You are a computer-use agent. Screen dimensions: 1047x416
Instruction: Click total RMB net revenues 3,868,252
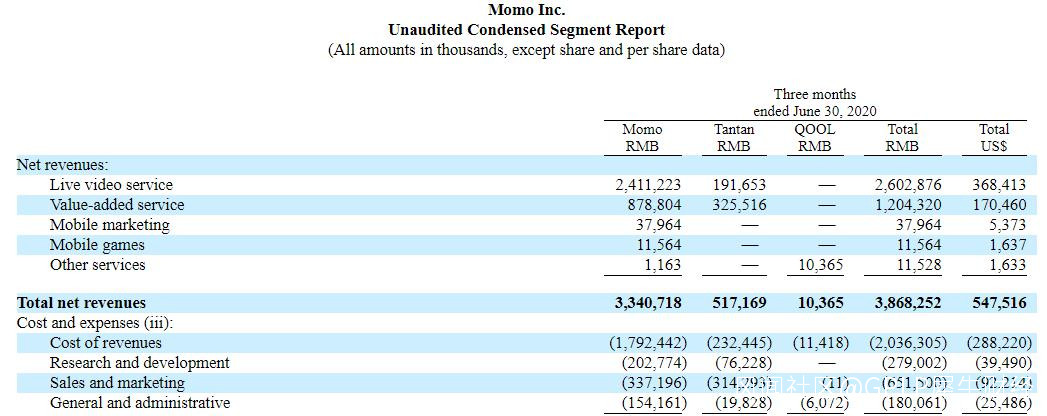[908, 303]
